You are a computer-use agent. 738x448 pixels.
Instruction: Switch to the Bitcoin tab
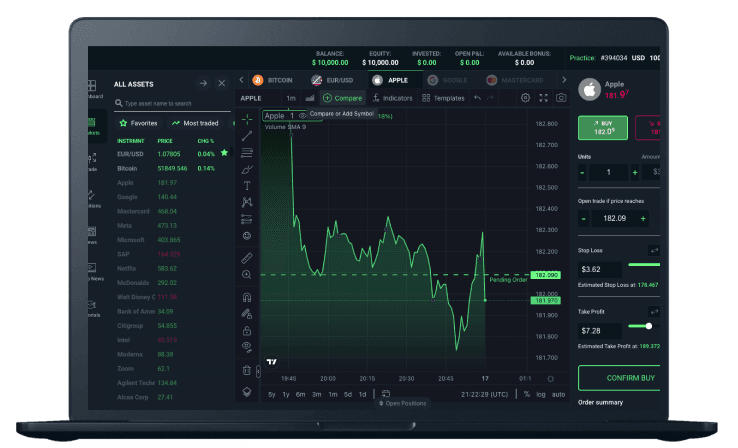273,80
